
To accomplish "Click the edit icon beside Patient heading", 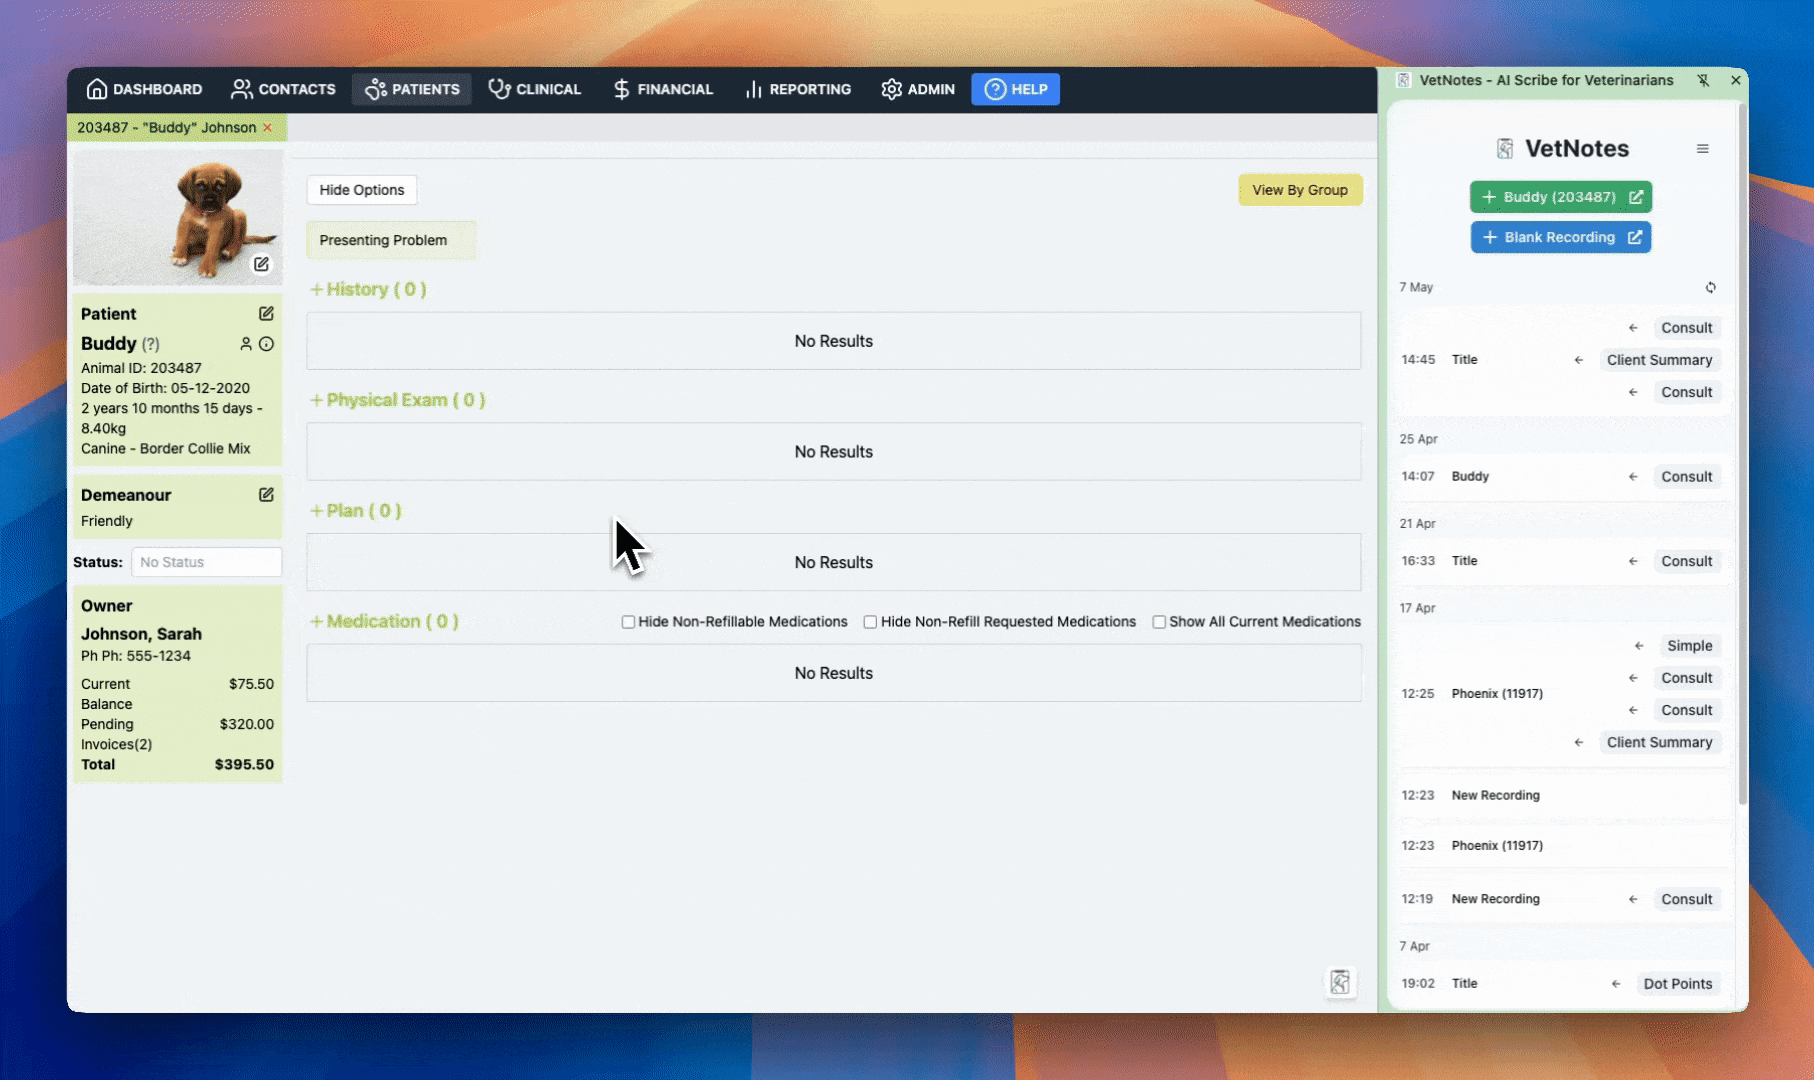I will (x=266, y=313).
